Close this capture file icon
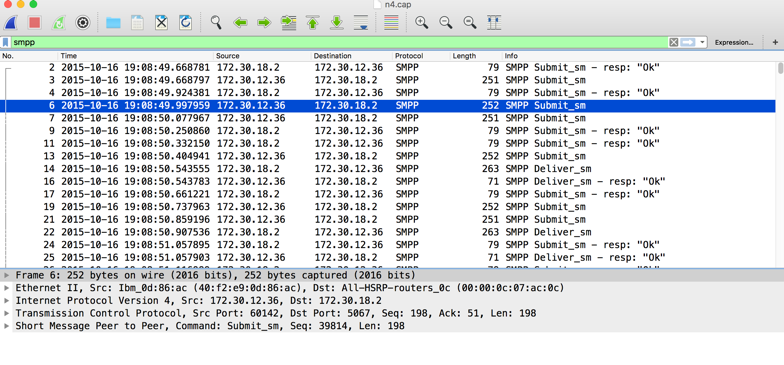 (x=161, y=22)
